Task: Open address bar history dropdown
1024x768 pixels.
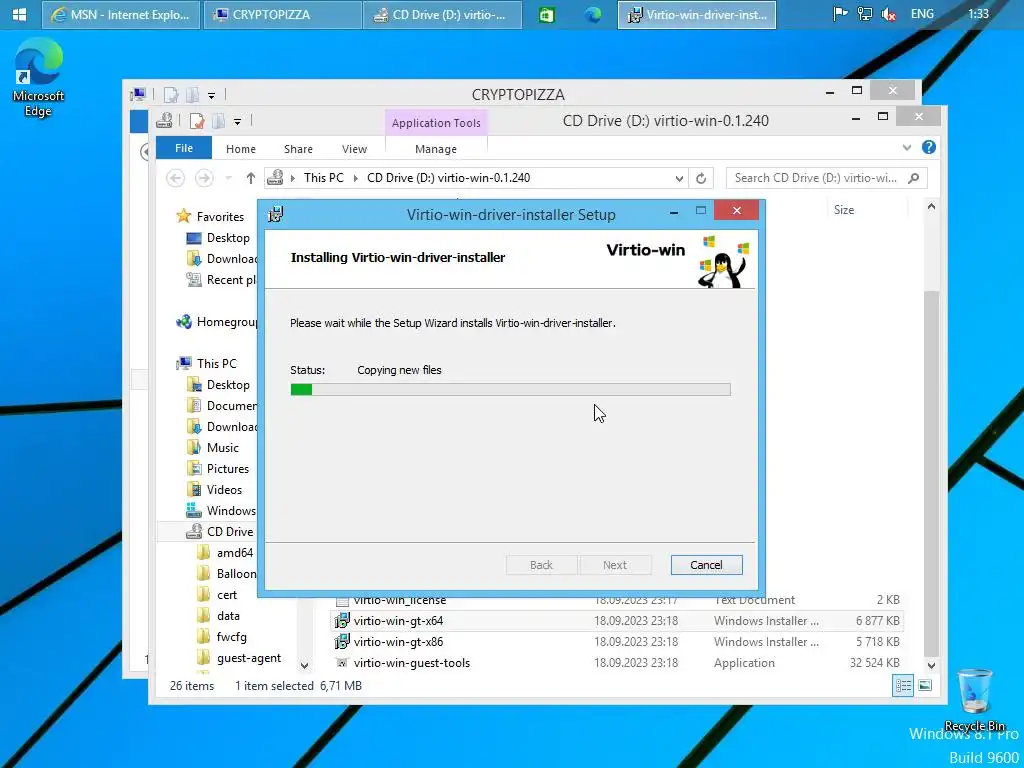Action: (x=679, y=178)
